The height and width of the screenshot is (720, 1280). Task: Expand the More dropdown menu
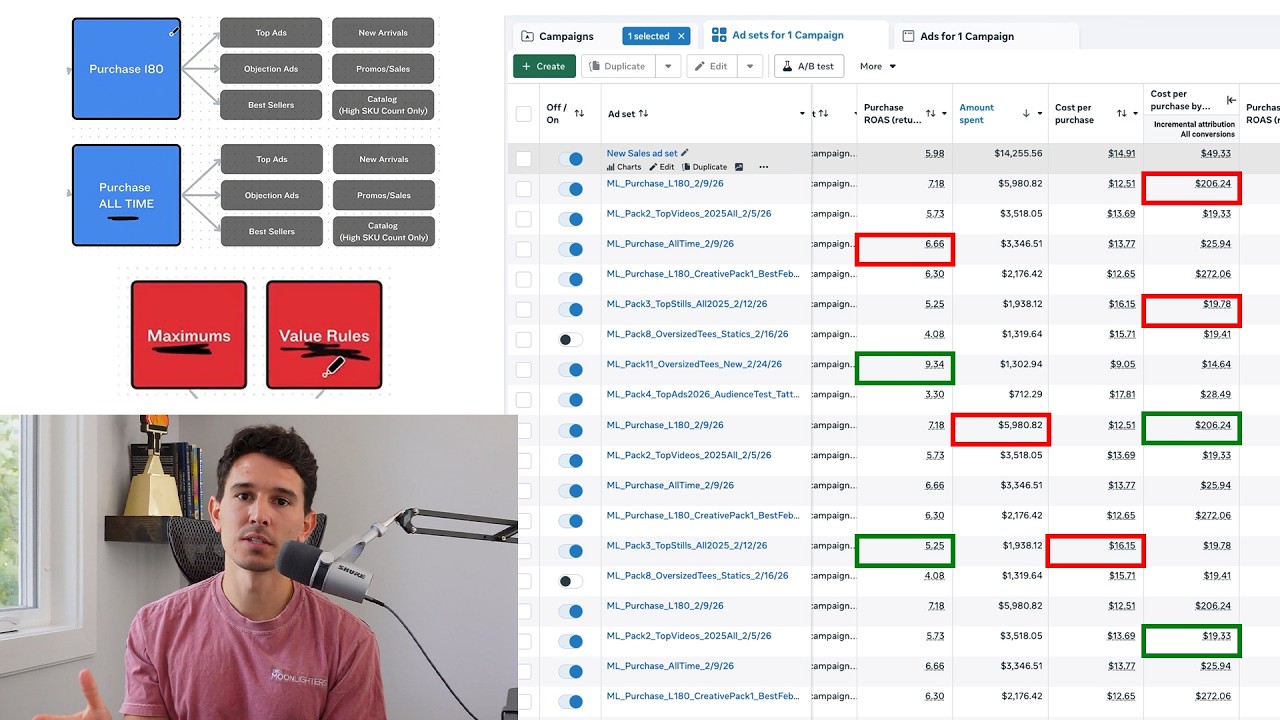coord(878,66)
